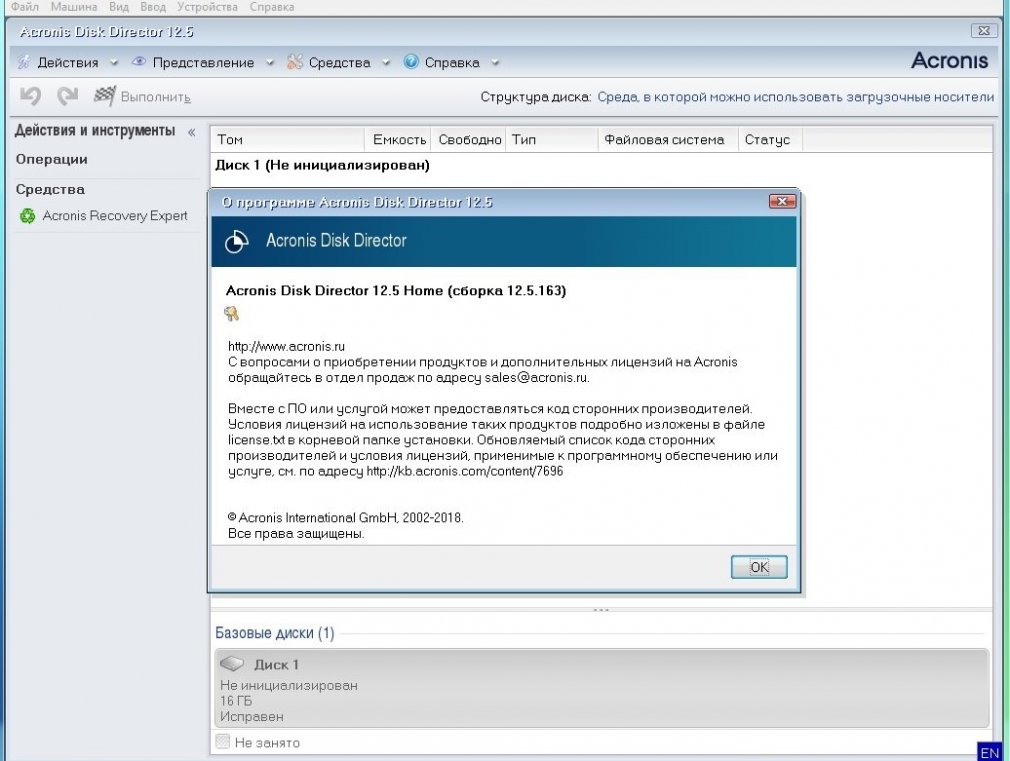Viewport: 1010px width, 761px height.
Task: Click OK to close the About dialog
Action: point(759,567)
